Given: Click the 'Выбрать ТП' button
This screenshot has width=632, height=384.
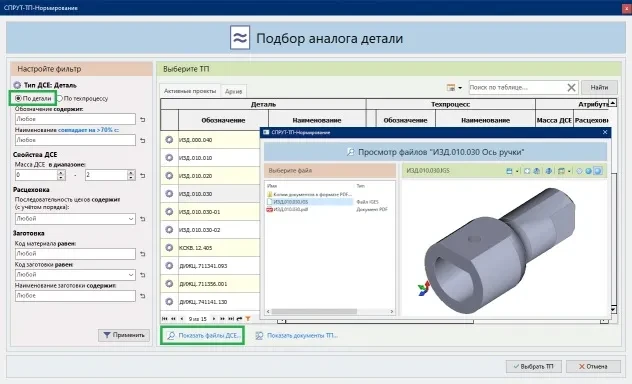Looking at the screenshot, I should (x=534, y=366).
